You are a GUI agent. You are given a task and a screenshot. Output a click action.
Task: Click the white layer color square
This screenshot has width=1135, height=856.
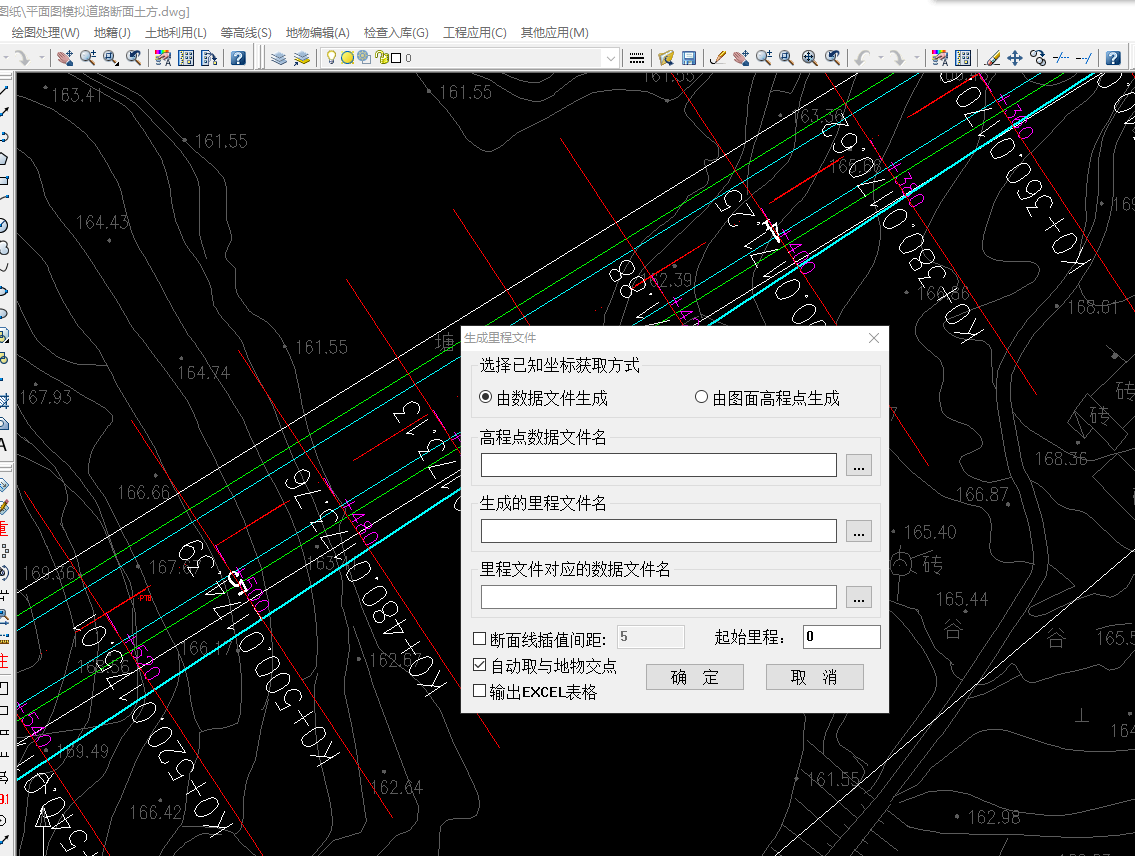[x=396, y=58]
